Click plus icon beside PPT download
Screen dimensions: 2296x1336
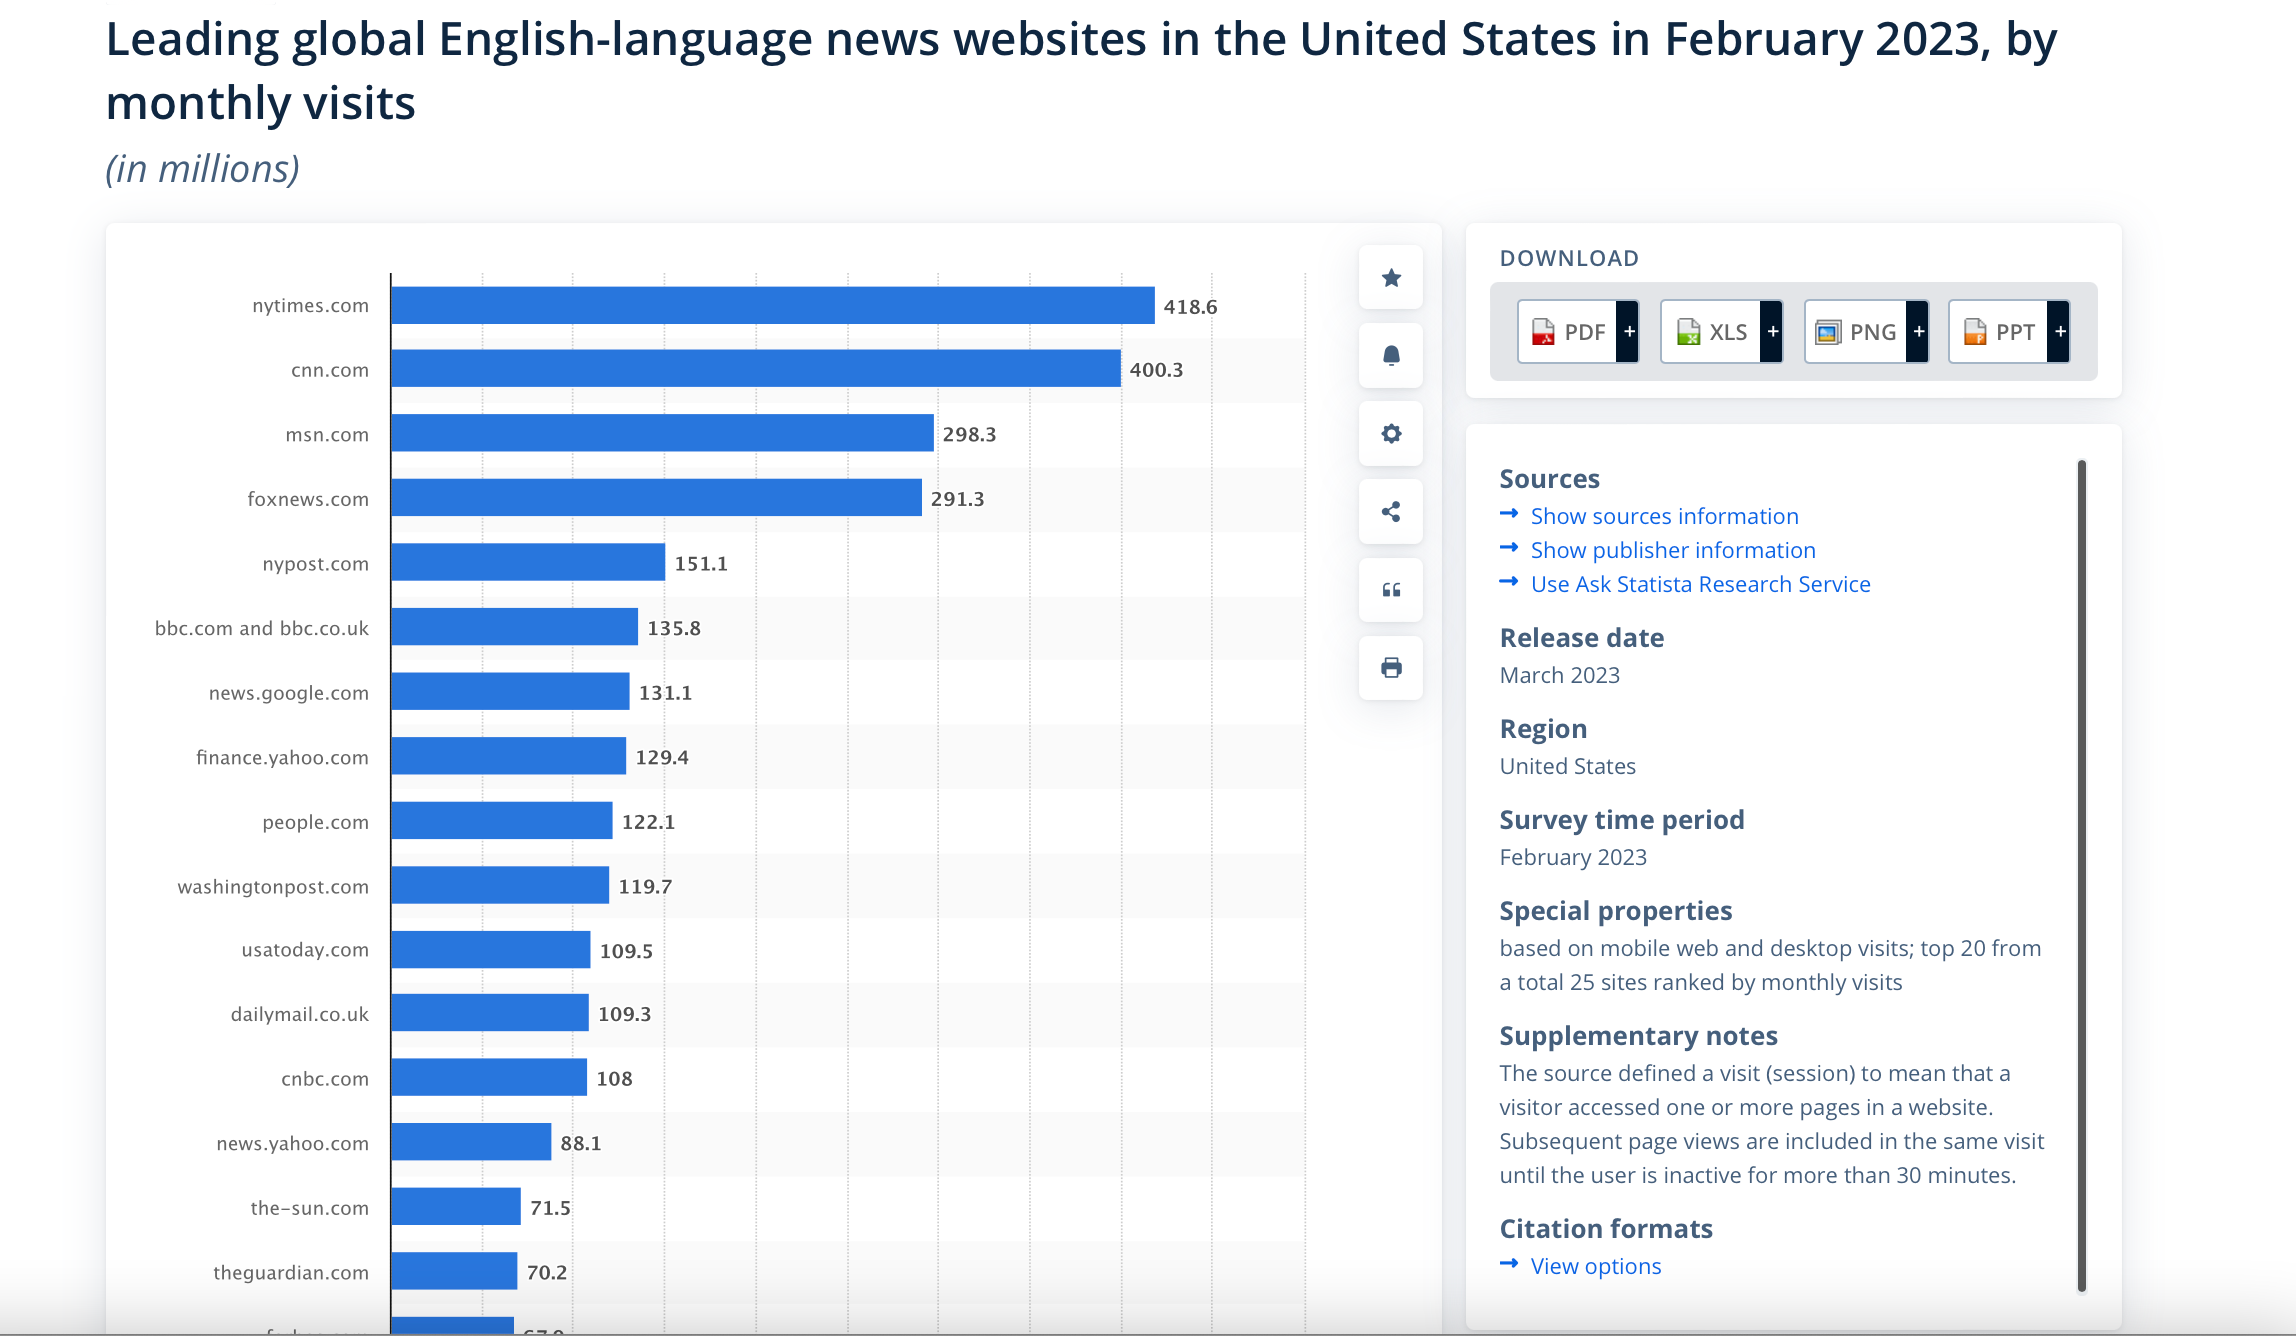[2060, 332]
